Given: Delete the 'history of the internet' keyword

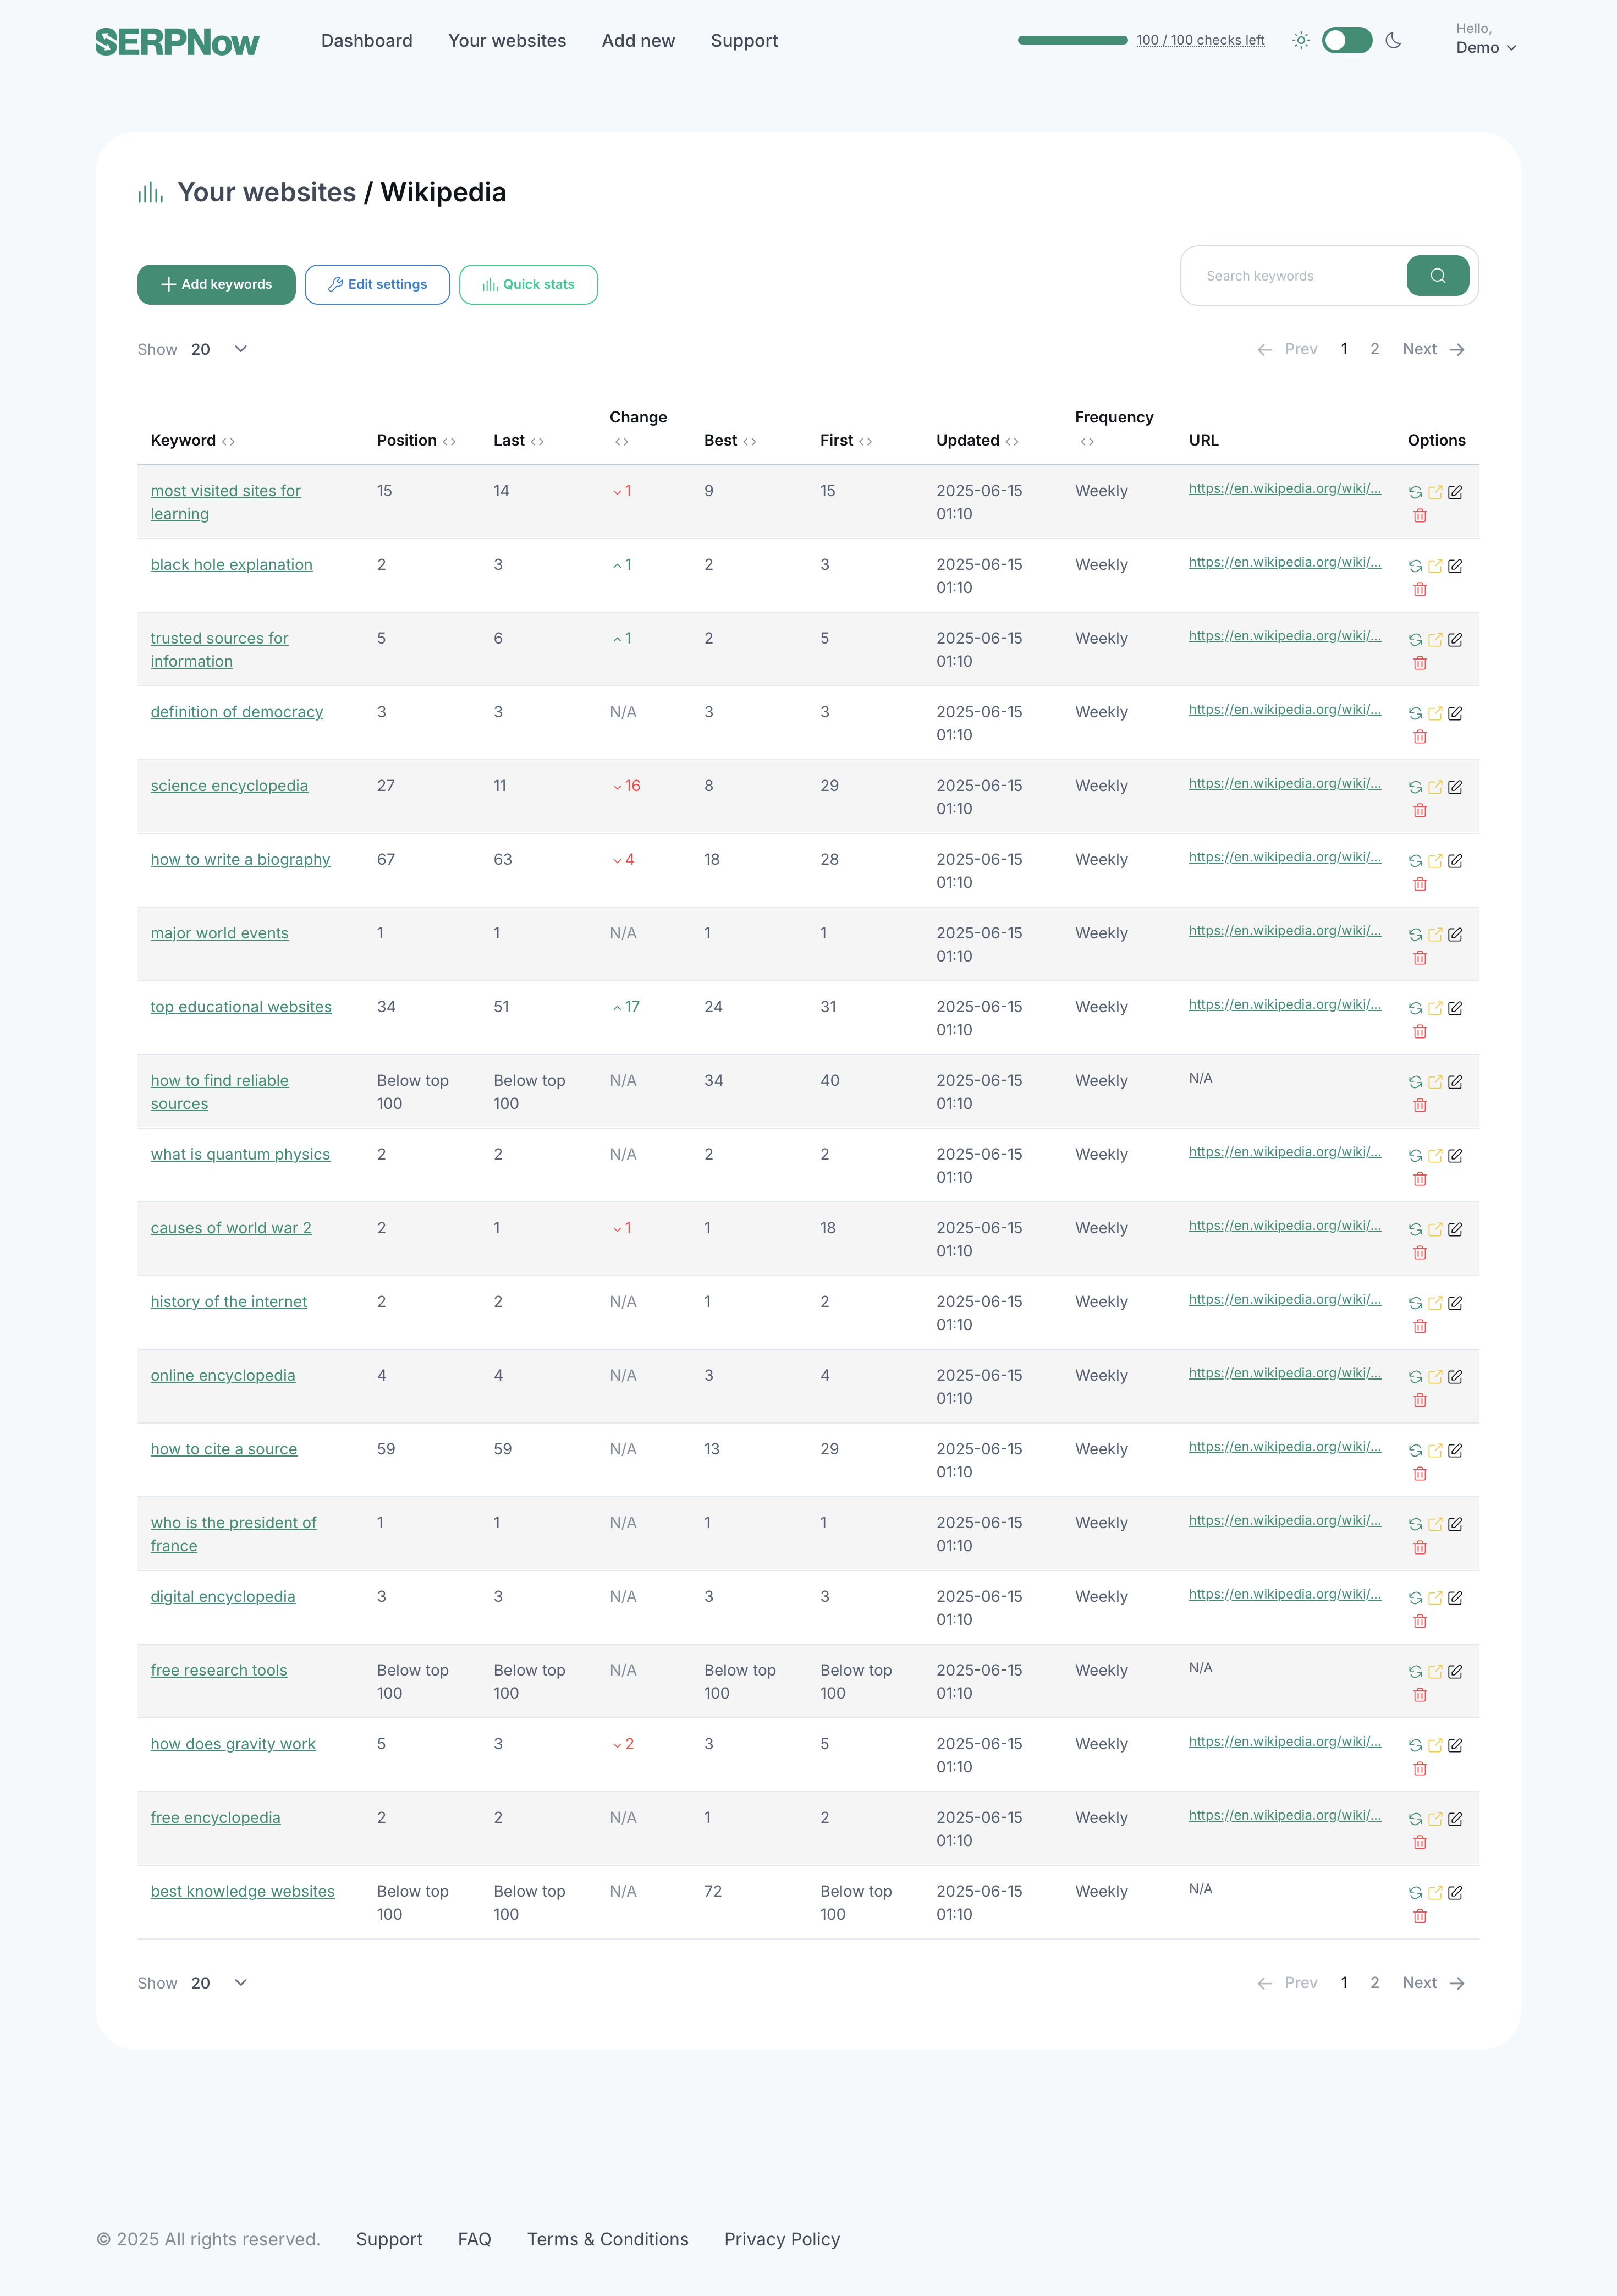Looking at the screenshot, I should click(1420, 1326).
